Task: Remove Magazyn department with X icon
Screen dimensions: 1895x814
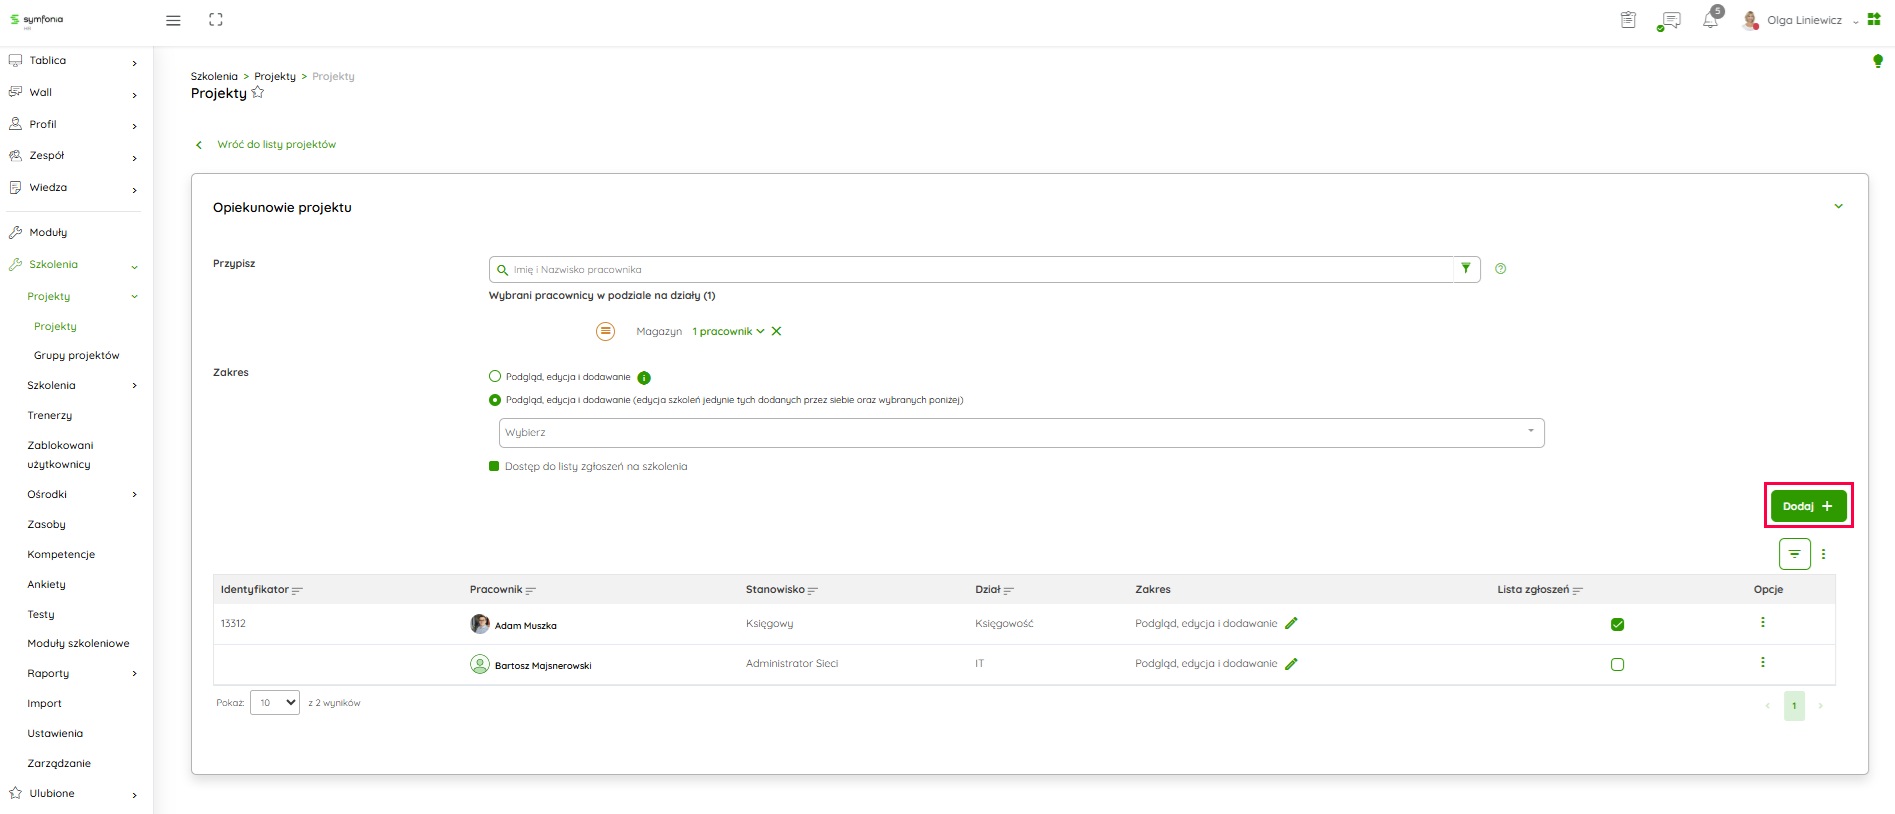Action: [776, 331]
